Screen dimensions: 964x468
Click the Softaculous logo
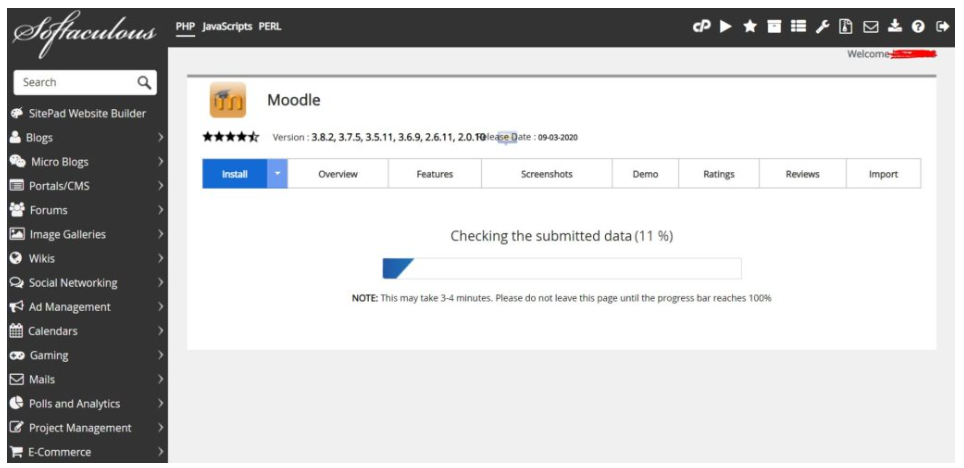[84, 32]
